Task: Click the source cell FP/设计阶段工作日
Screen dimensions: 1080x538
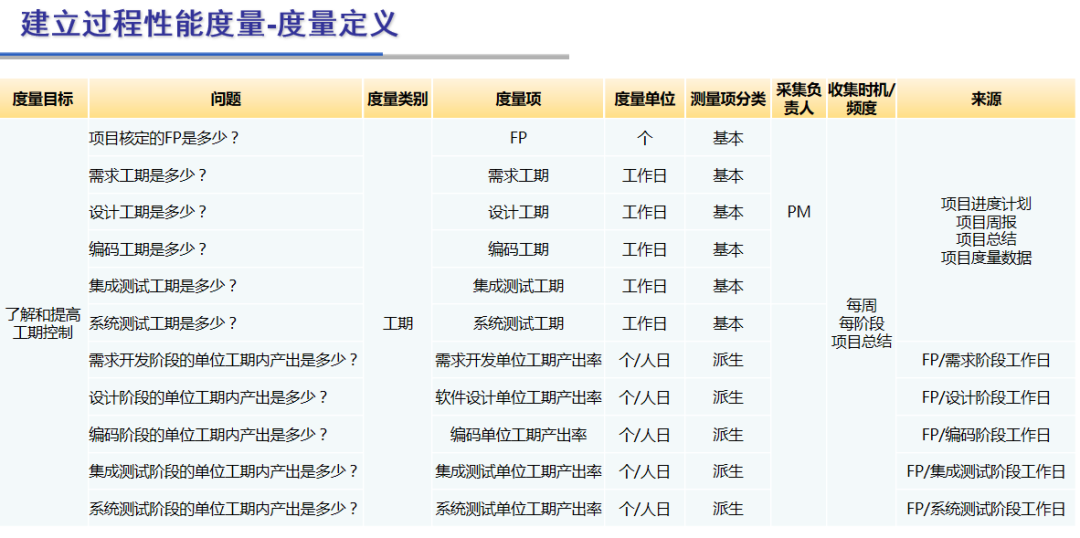Action: (x=986, y=397)
